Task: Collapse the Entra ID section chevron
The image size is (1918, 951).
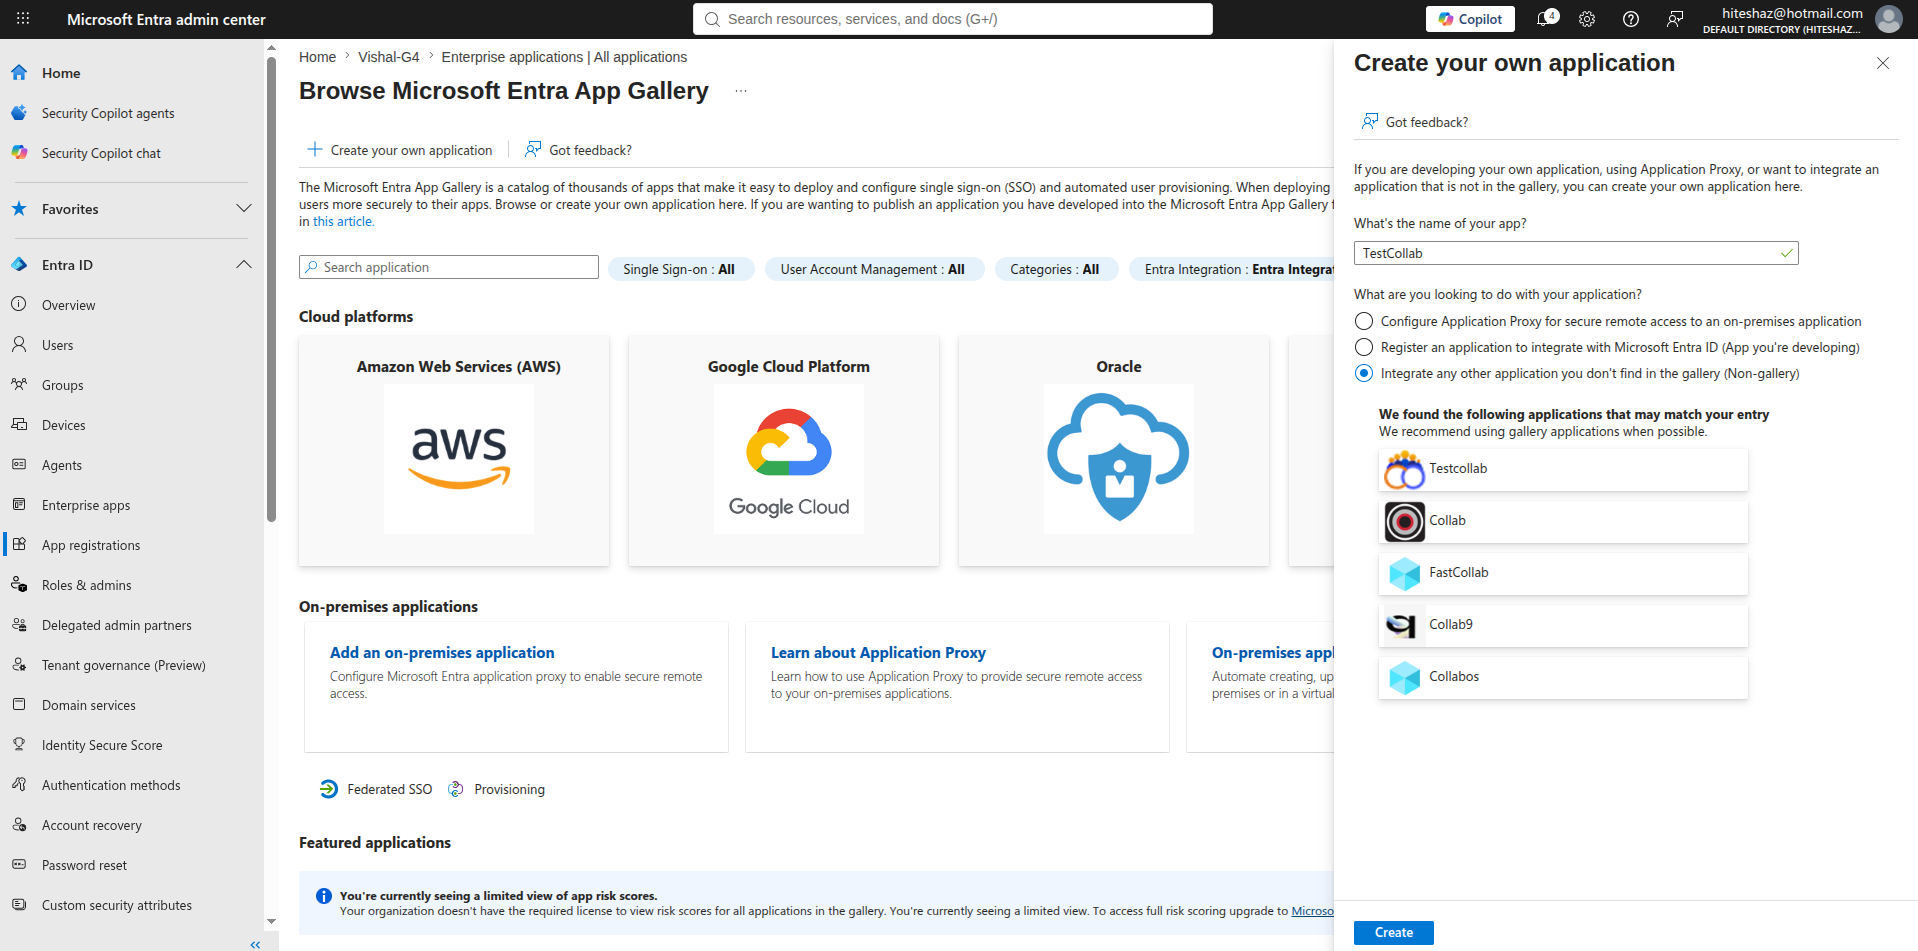Action: tap(243, 265)
